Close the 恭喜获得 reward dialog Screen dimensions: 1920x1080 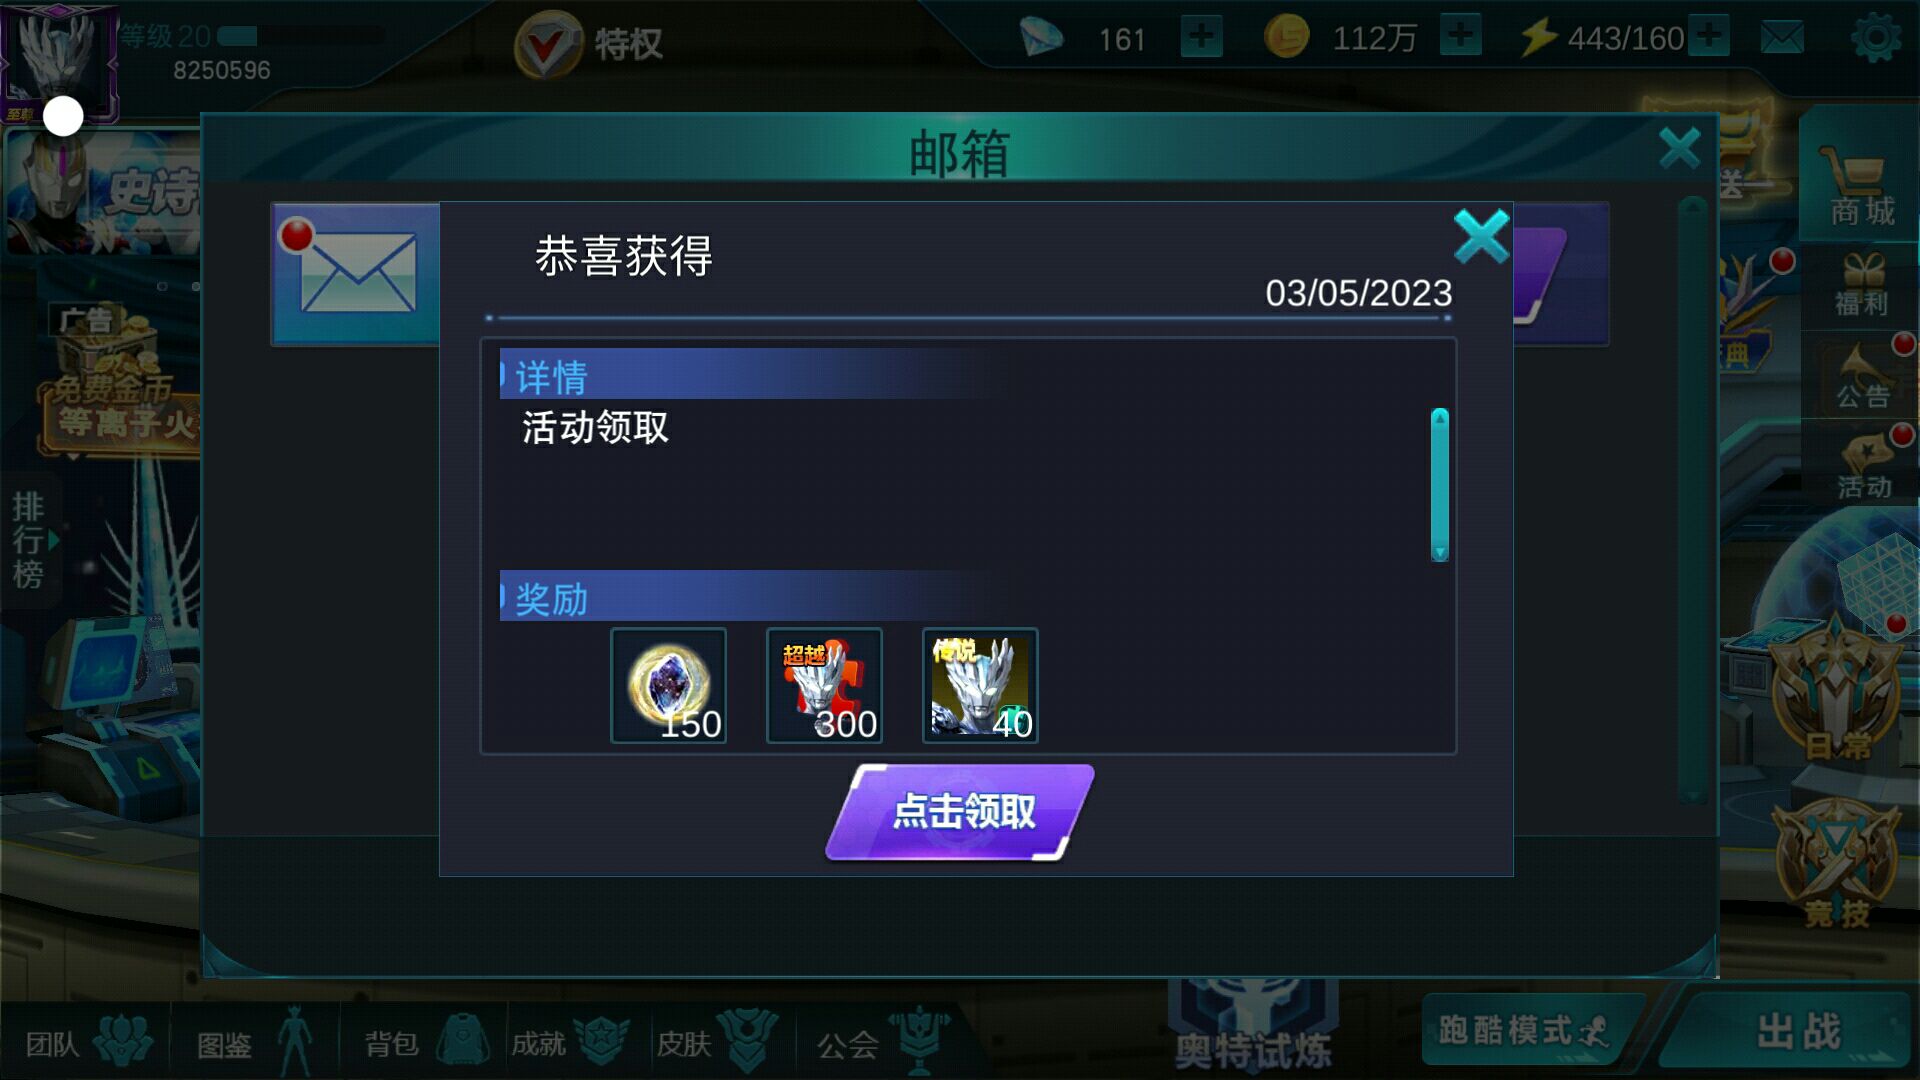point(1481,236)
